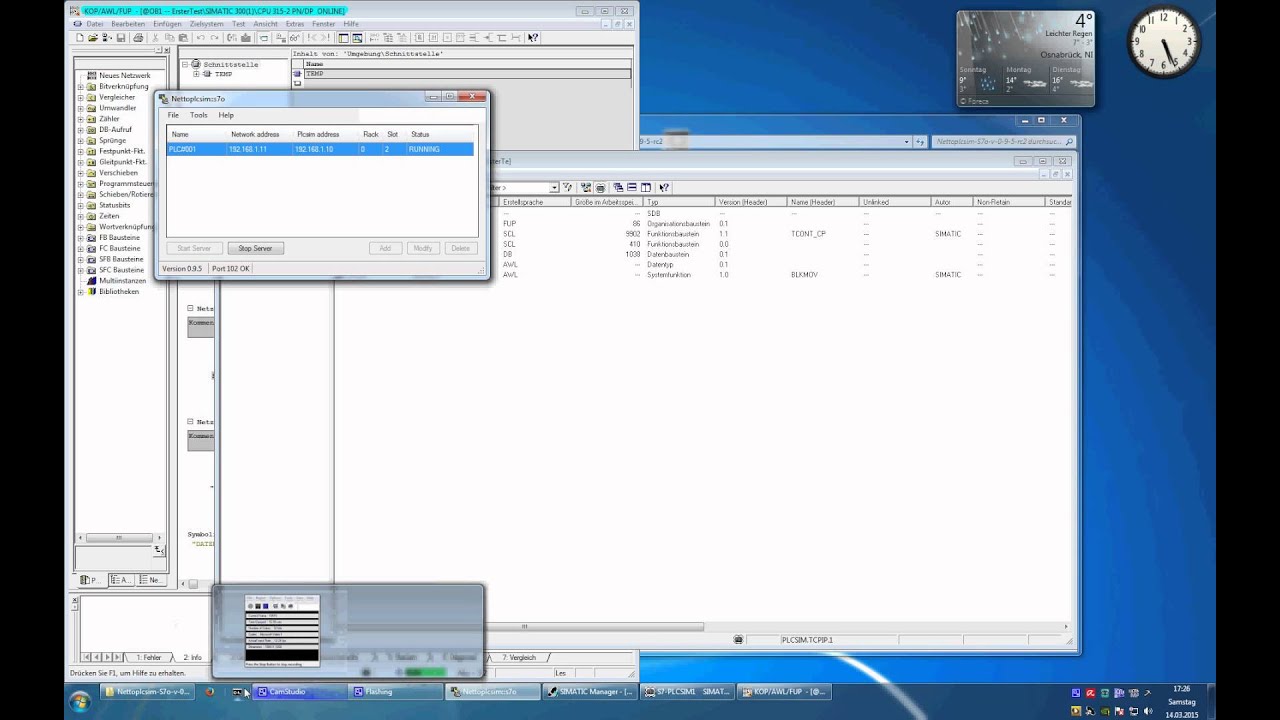Click the Add button in Nettoplcsim

[x=385, y=248]
